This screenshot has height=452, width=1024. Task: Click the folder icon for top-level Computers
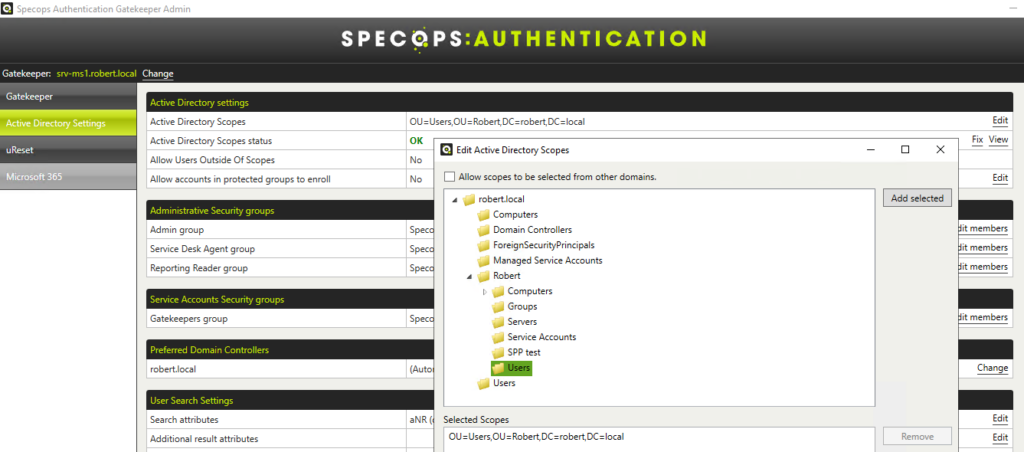pyautogui.click(x=483, y=215)
